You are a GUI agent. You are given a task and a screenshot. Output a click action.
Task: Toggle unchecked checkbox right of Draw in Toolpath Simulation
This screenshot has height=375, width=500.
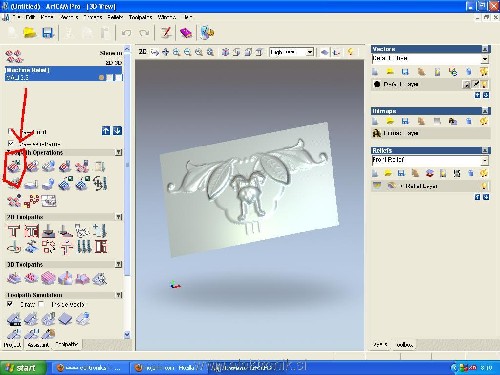(41, 304)
